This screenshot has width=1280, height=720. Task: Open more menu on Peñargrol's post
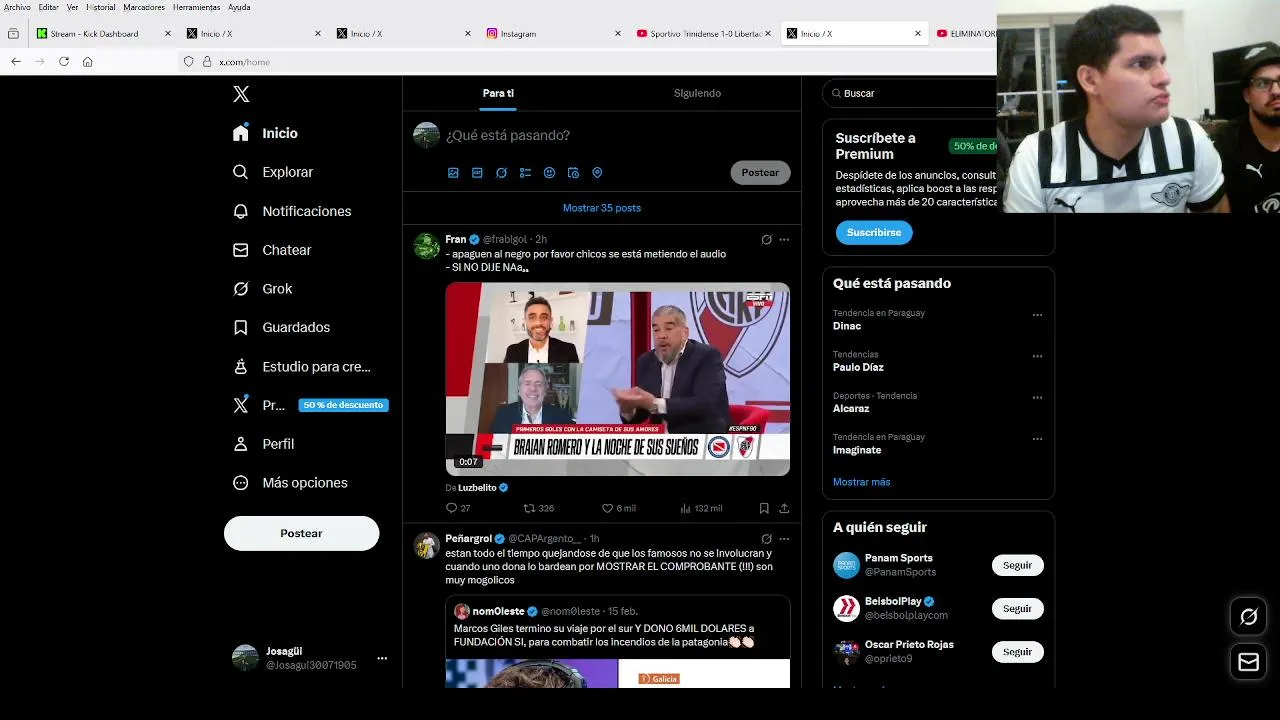784,539
